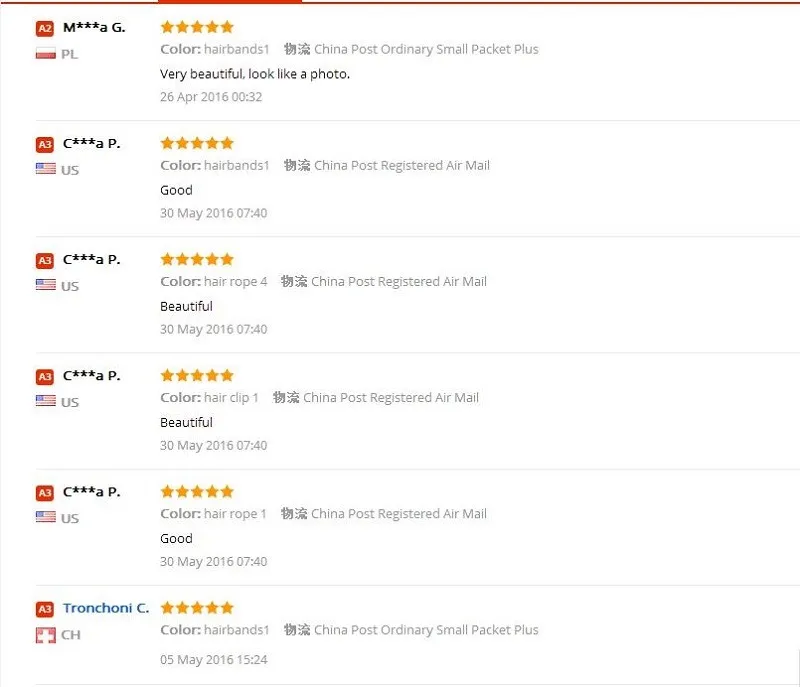Select the active red-highlighted tab at the top
The width and height of the screenshot is (800, 687).
[x=230, y=2]
